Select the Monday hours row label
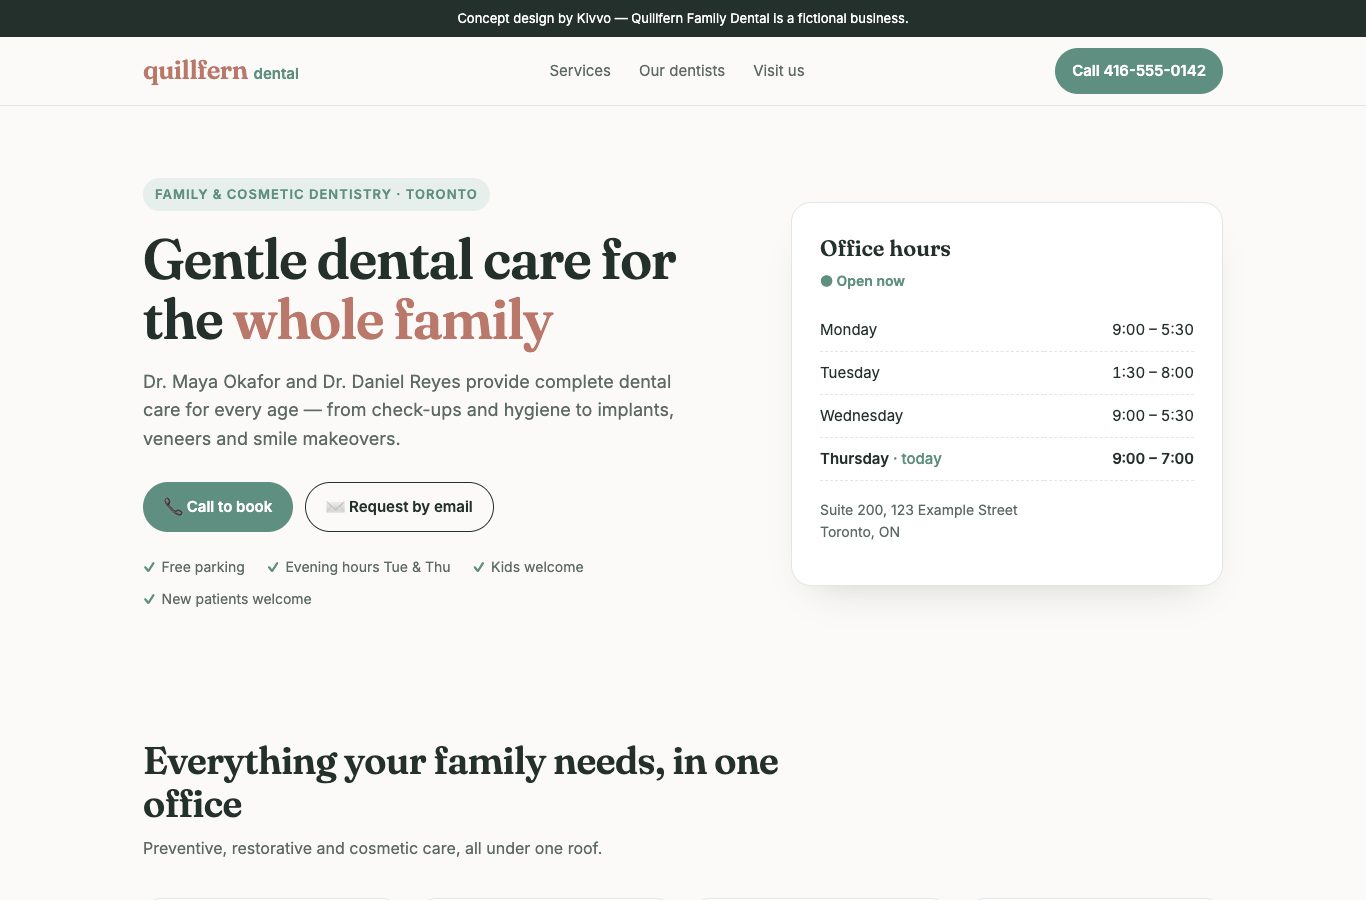 pos(848,330)
